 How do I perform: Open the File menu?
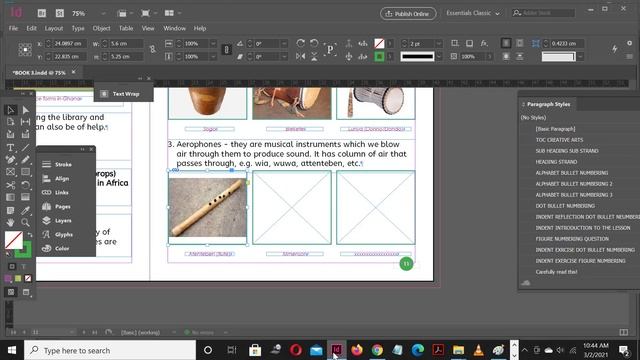[x=13, y=28]
